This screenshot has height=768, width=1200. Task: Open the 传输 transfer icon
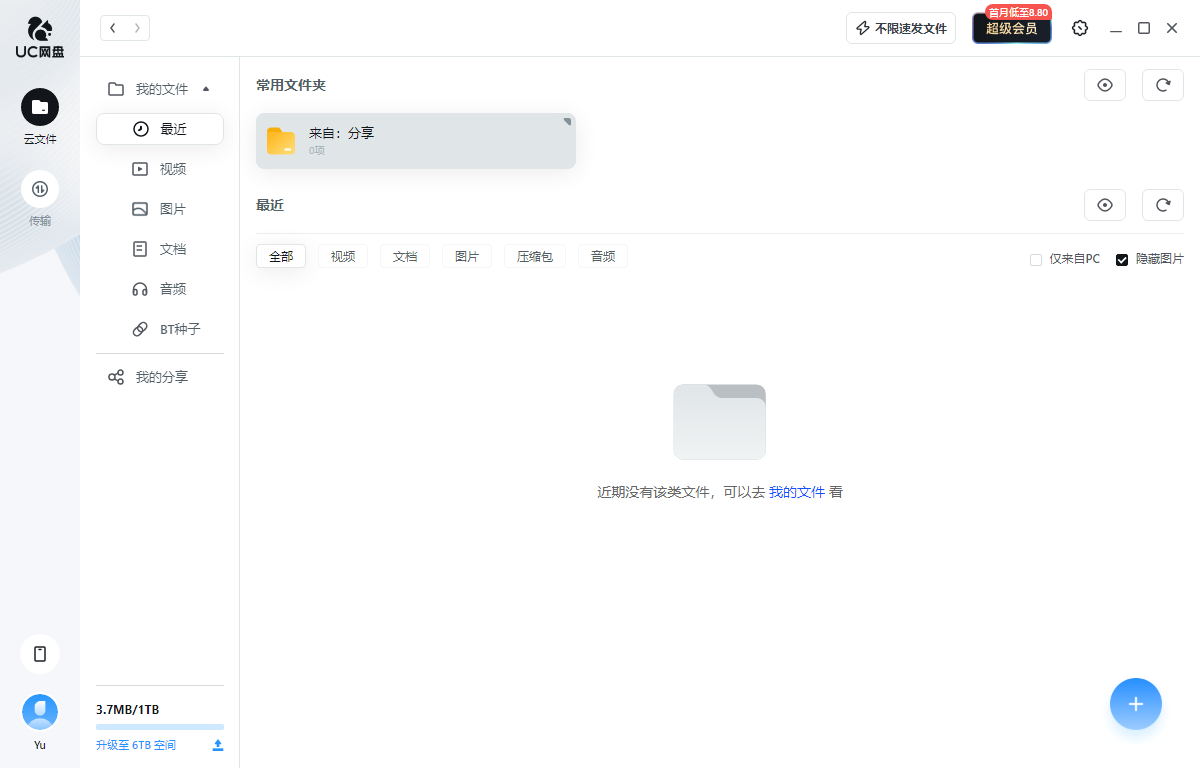click(x=40, y=189)
